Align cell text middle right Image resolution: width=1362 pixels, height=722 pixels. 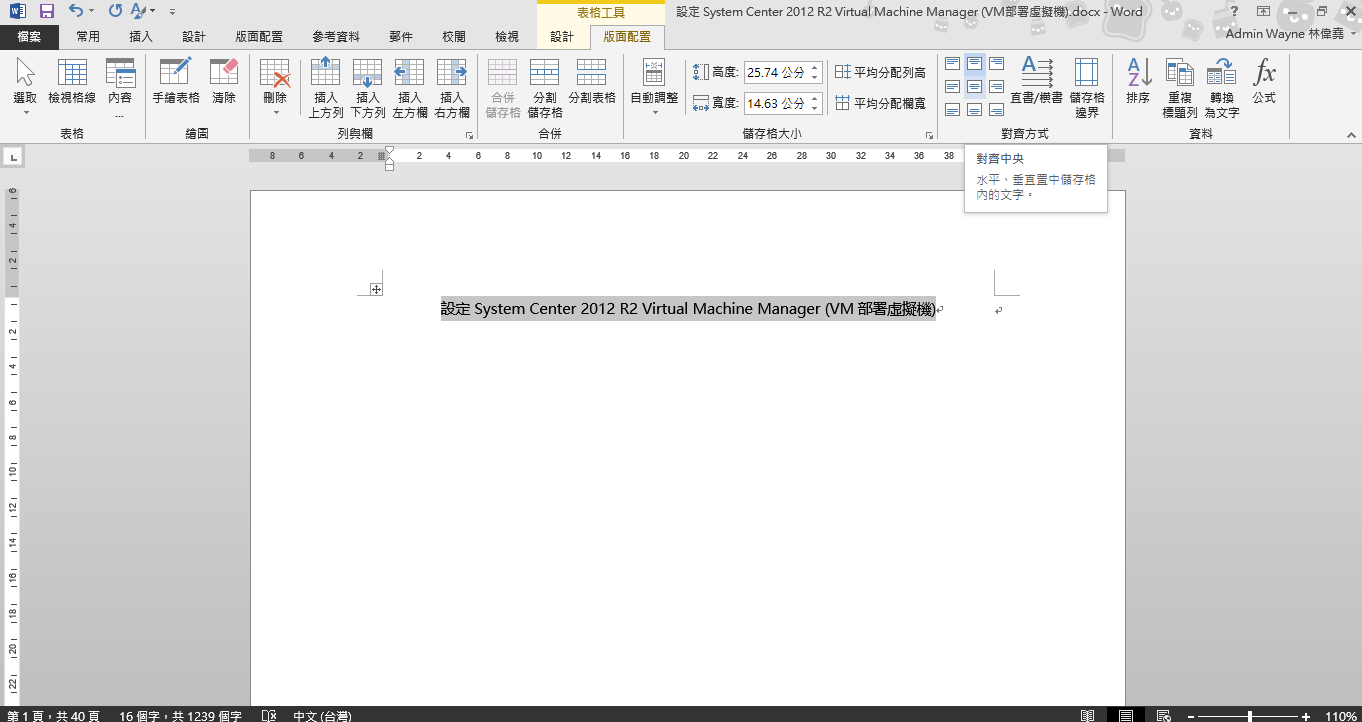(x=997, y=87)
